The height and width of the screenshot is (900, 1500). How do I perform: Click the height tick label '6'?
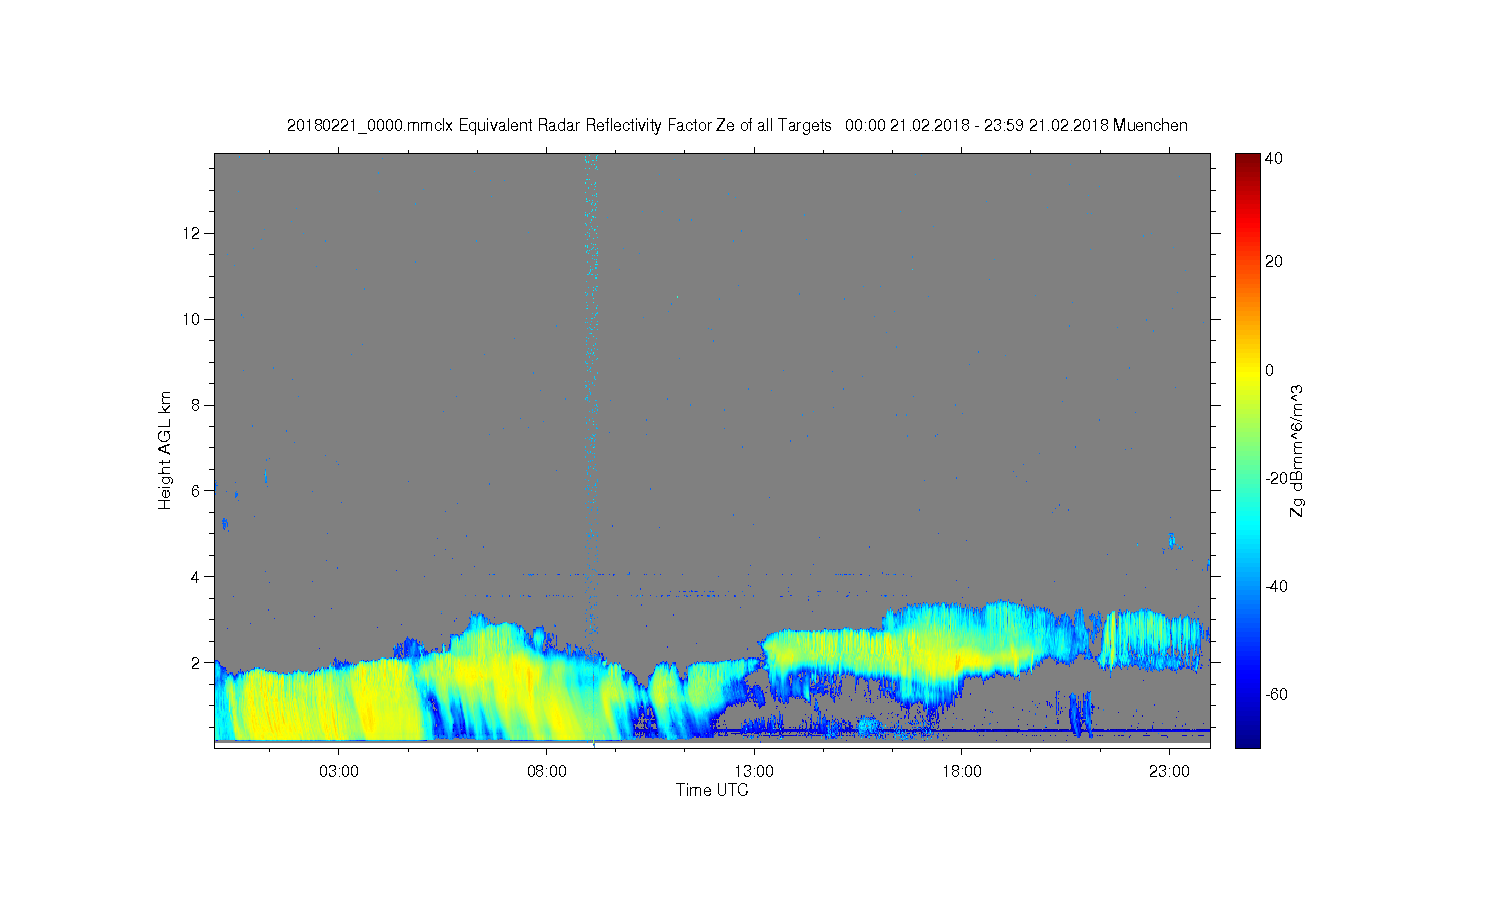pos(197,490)
